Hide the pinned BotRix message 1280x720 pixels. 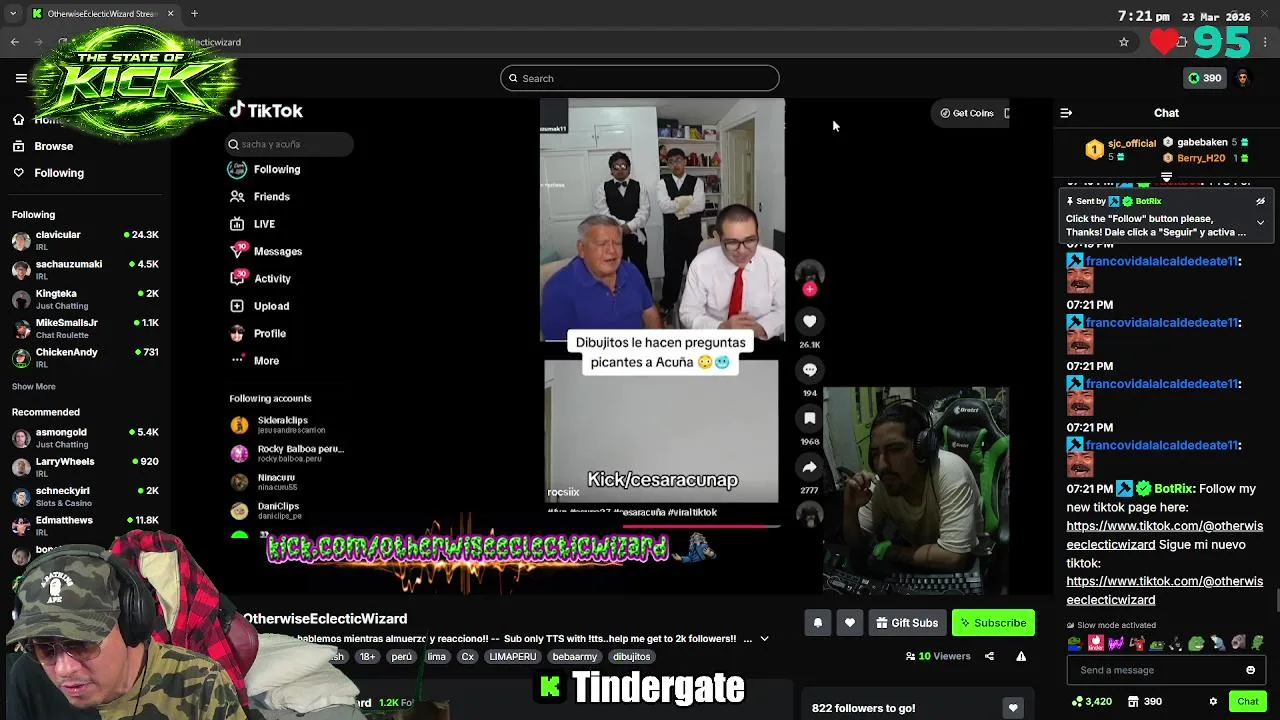coord(1260,201)
